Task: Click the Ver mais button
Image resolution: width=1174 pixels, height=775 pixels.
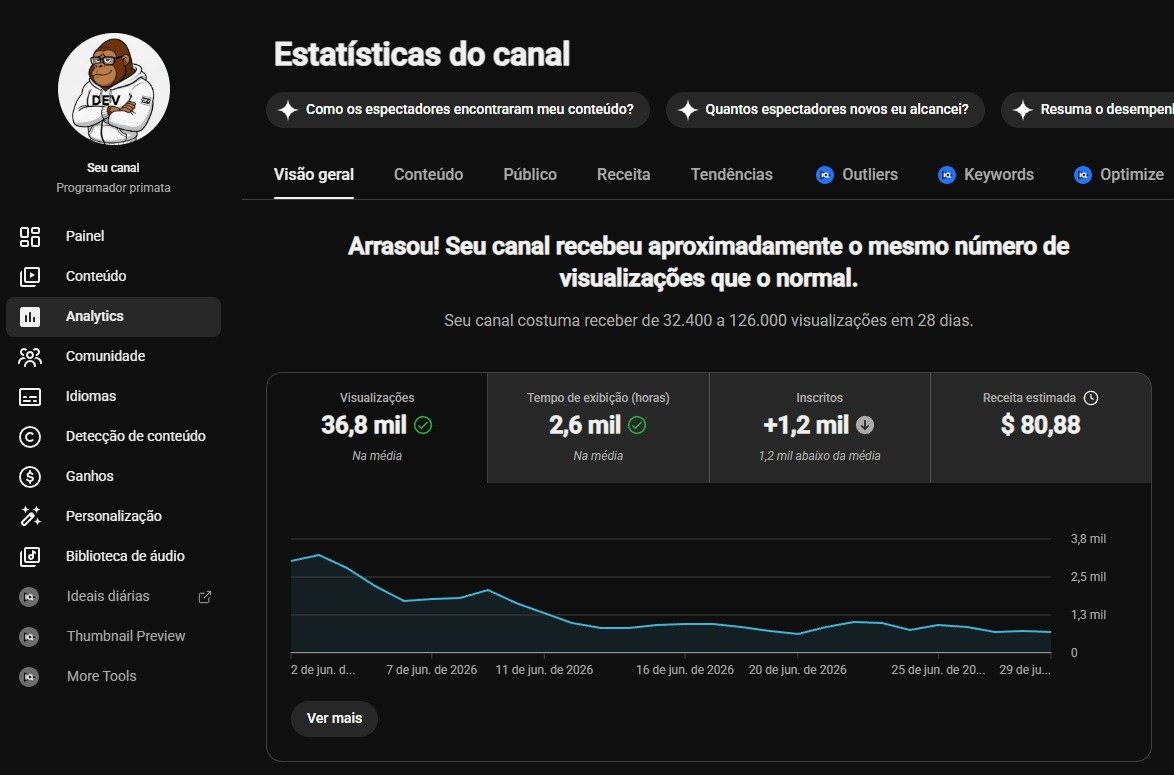Action: tap(334, 718)
